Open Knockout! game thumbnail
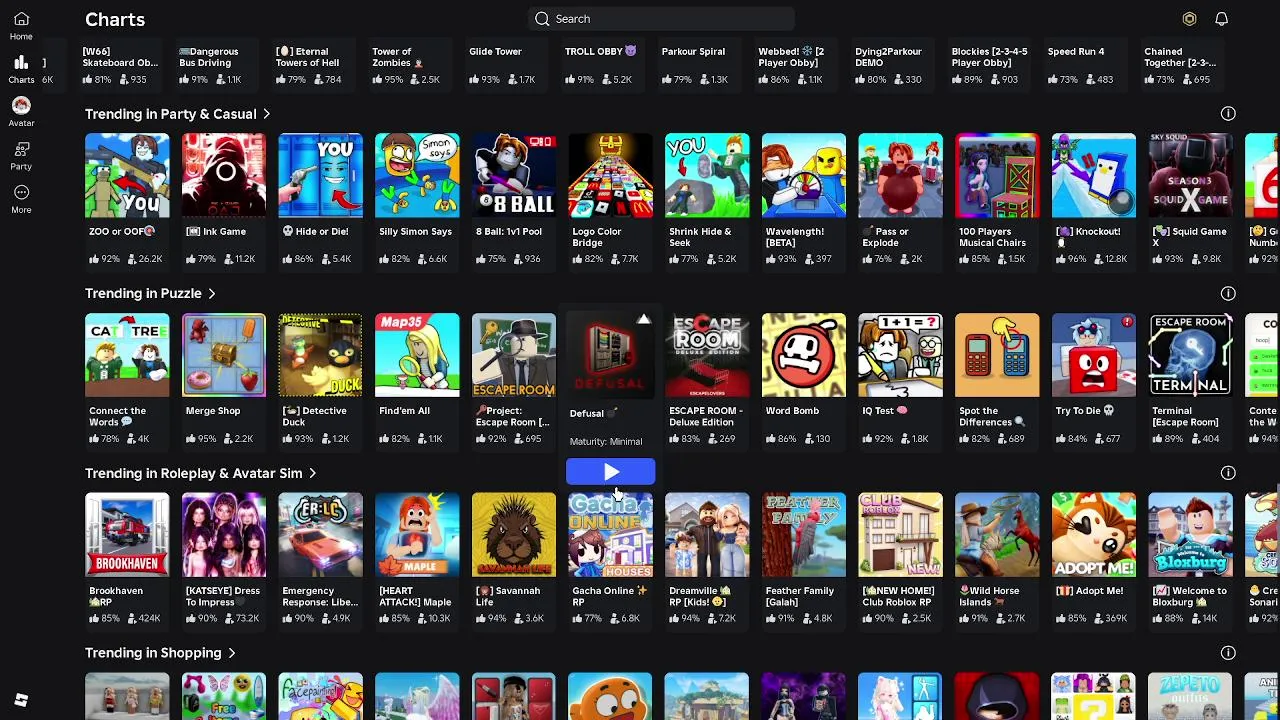Image resolution: width=1280 pixels, height=720 pixels. point(1094,175)
